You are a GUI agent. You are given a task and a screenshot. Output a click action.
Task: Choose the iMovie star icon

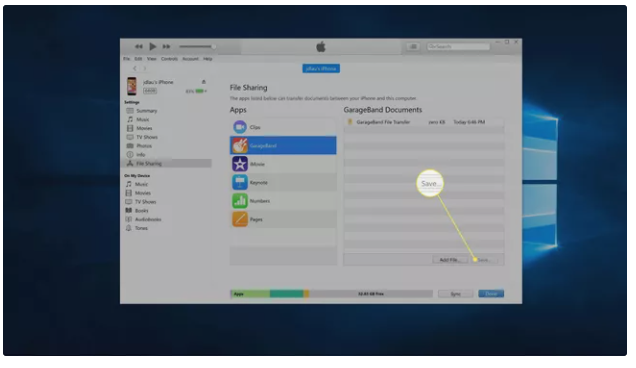pyautogui.click(x=240, y=164)
